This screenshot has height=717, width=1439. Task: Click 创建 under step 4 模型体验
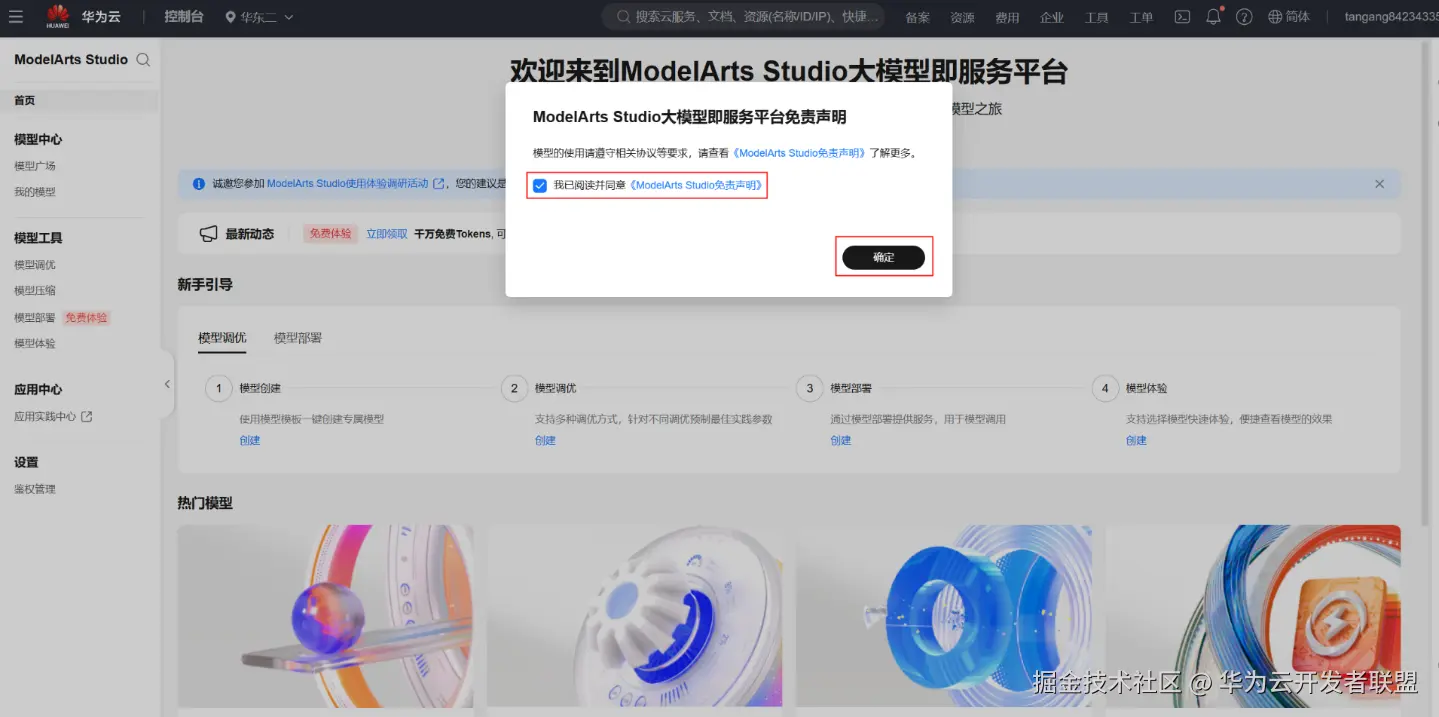[x=1136, y=440]
